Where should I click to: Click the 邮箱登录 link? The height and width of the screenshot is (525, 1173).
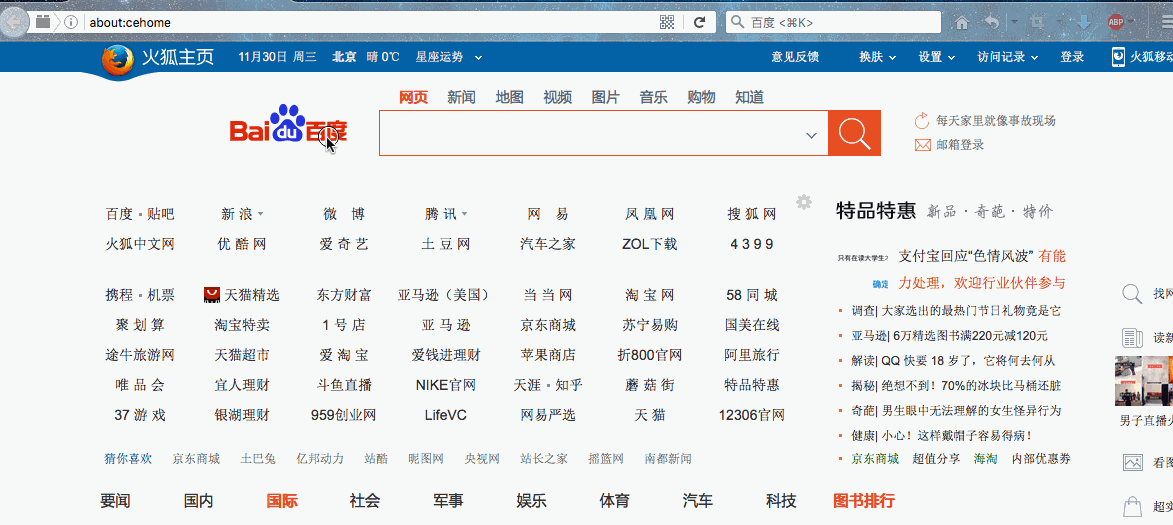coord(960,145)
